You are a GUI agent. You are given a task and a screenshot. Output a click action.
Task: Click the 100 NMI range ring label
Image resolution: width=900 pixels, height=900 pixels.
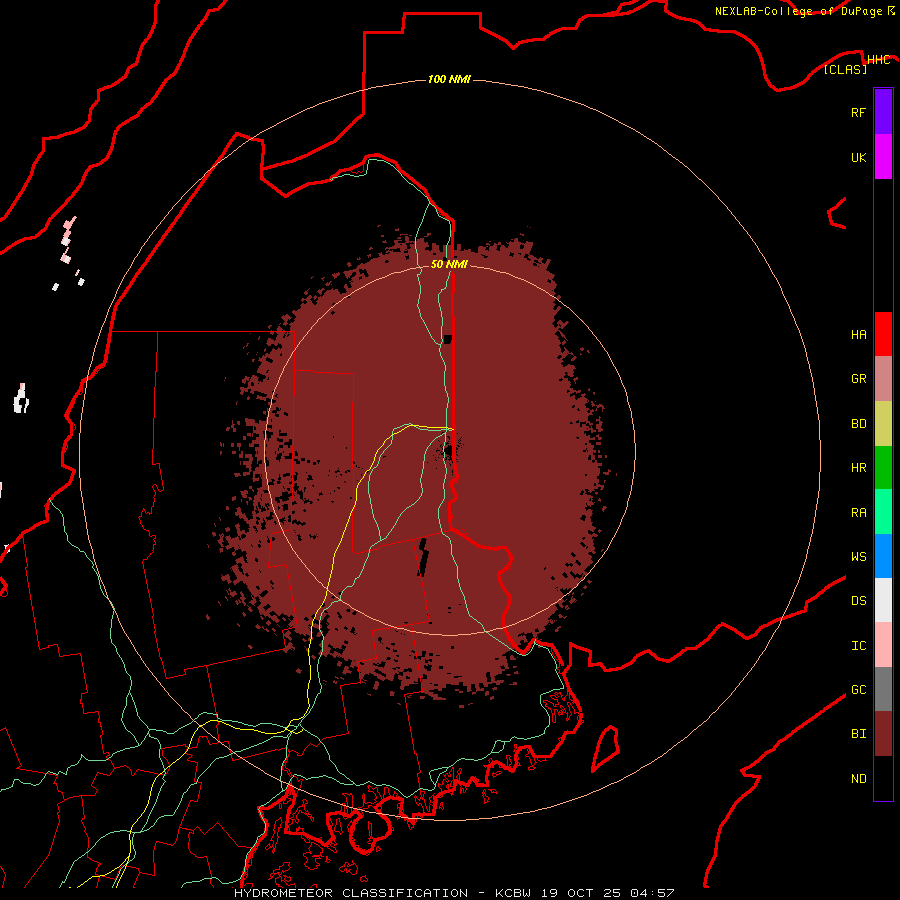pos(449,79)
